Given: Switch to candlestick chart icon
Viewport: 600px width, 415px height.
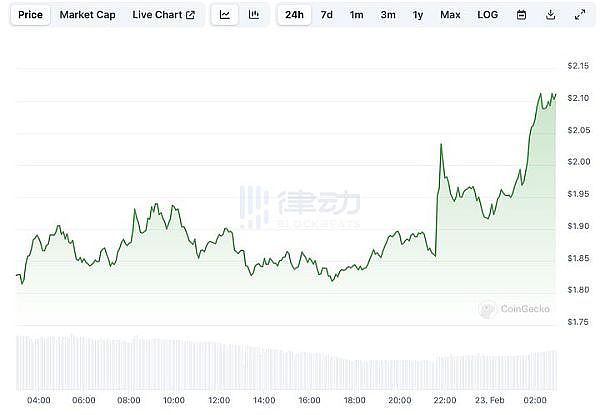Looking at the screenshot, I should coord(254,15).
